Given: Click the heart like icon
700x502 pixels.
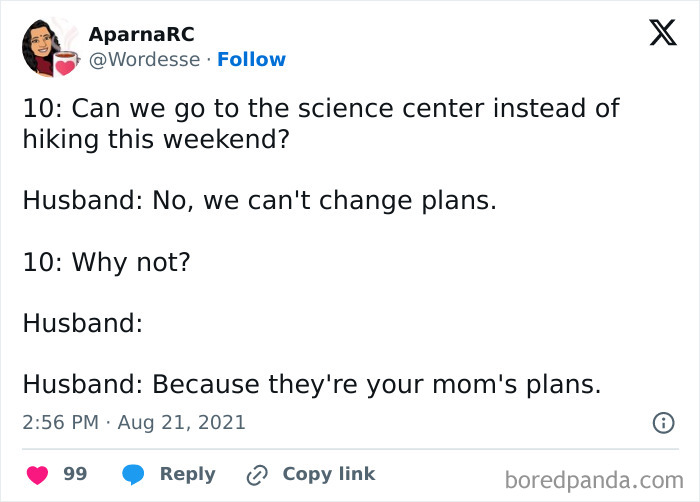Looking at the screenshot, I should (36, 474).
